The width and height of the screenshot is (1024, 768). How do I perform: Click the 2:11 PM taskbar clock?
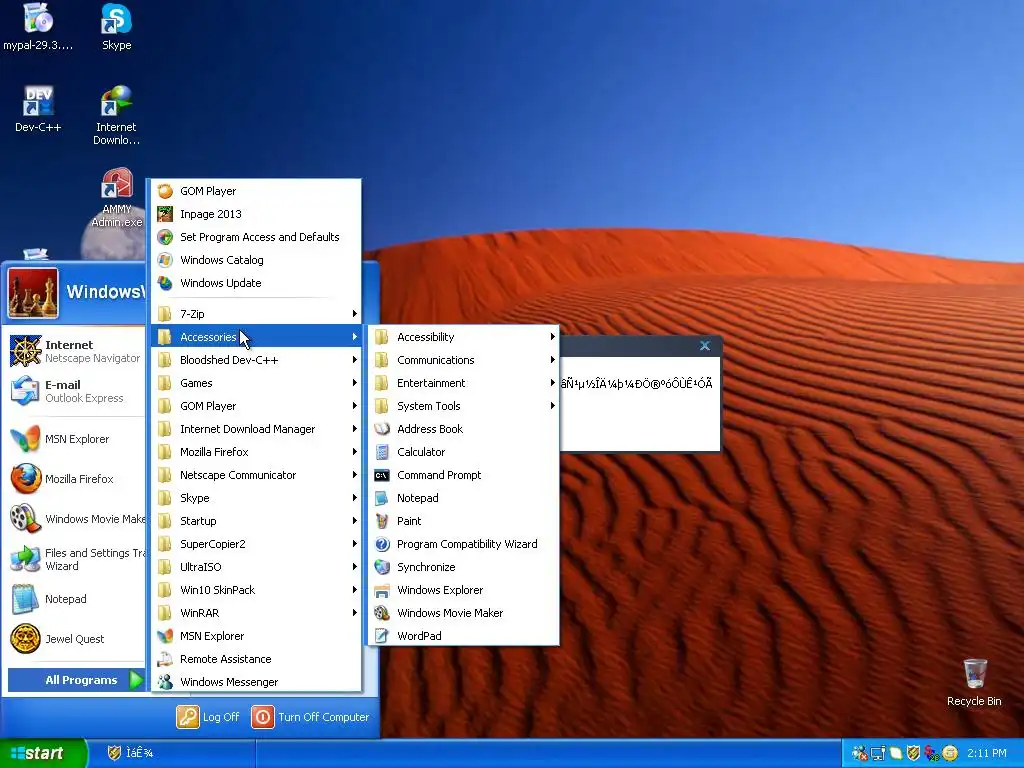987,753
